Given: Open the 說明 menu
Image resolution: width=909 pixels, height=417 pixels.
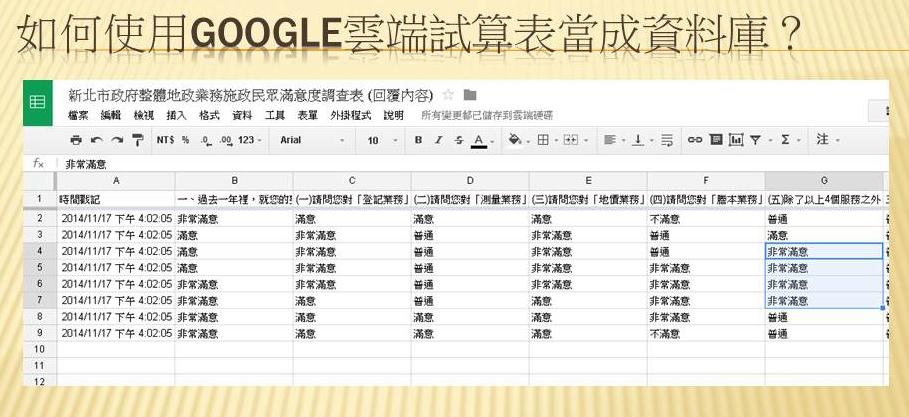Looking at the screenshot, I should (x=394, y=115).
